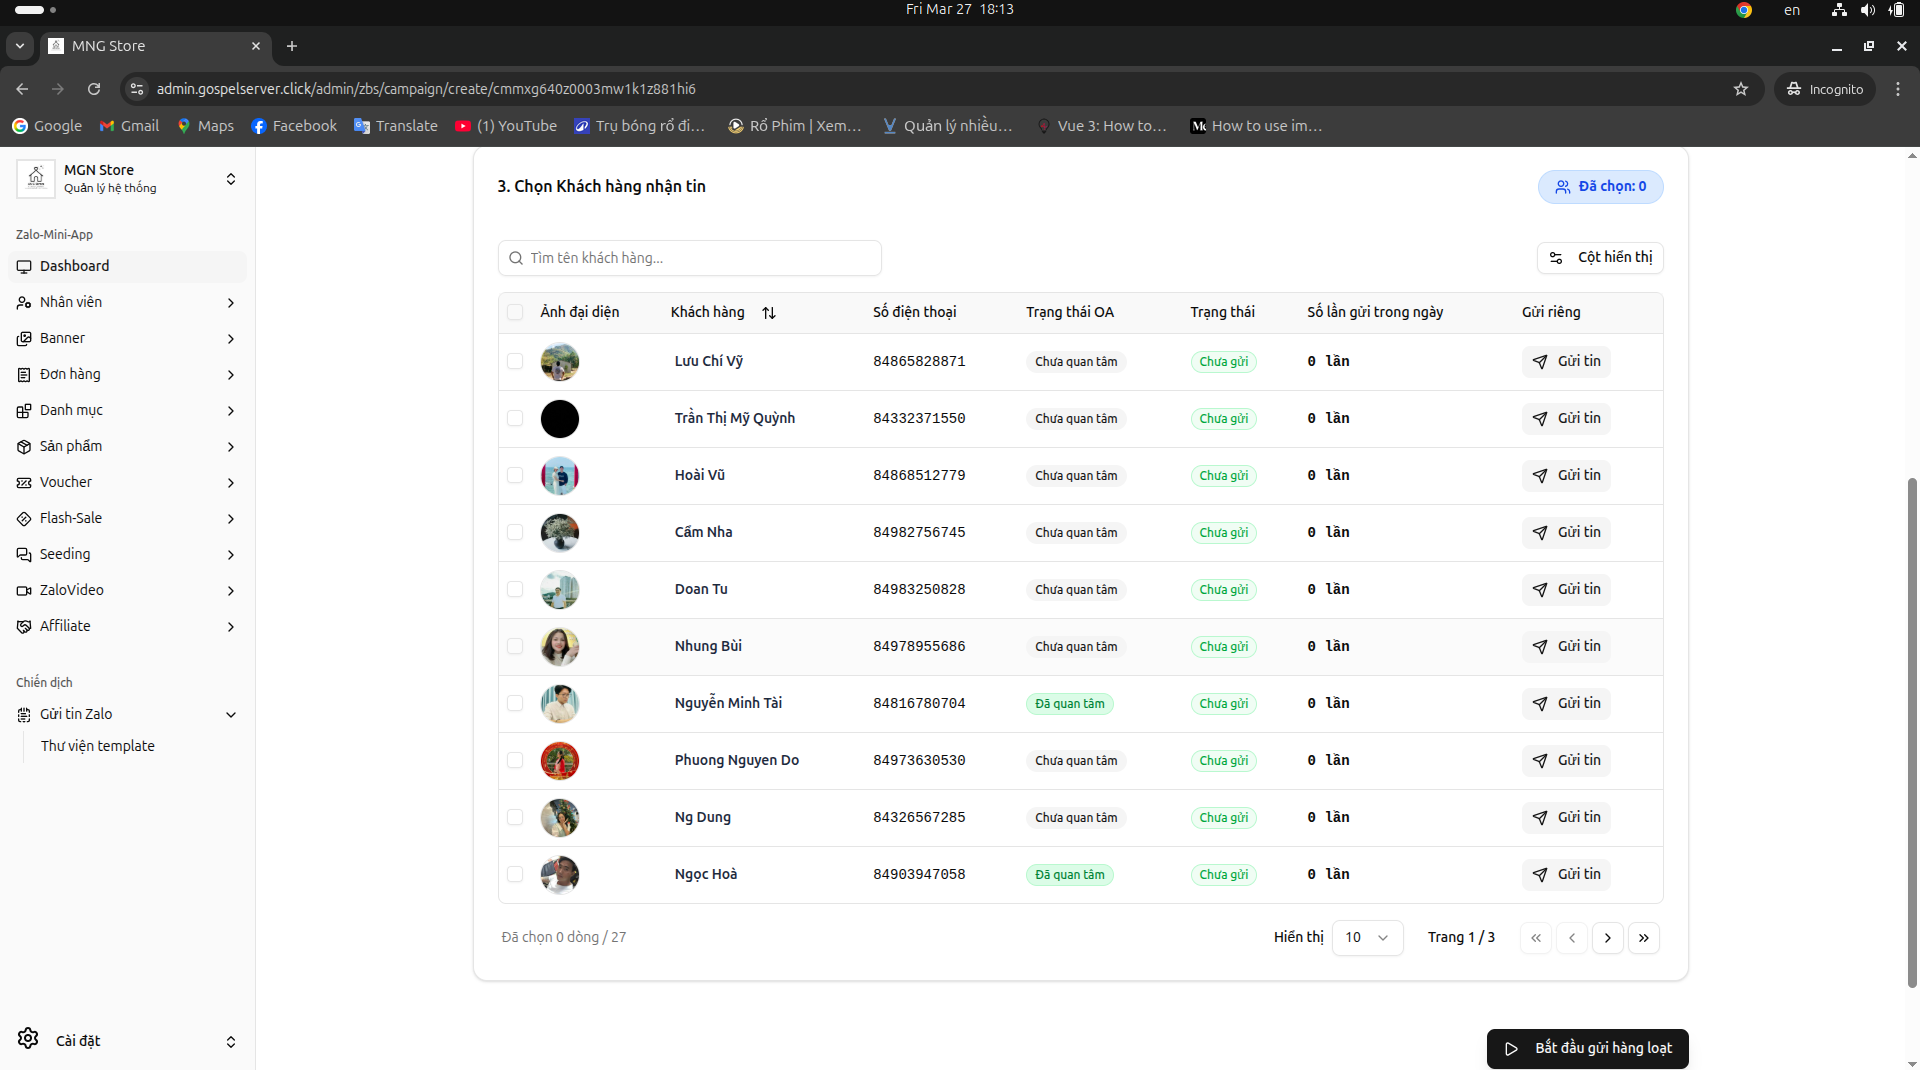Open Thư viện template submenu item

98,746
